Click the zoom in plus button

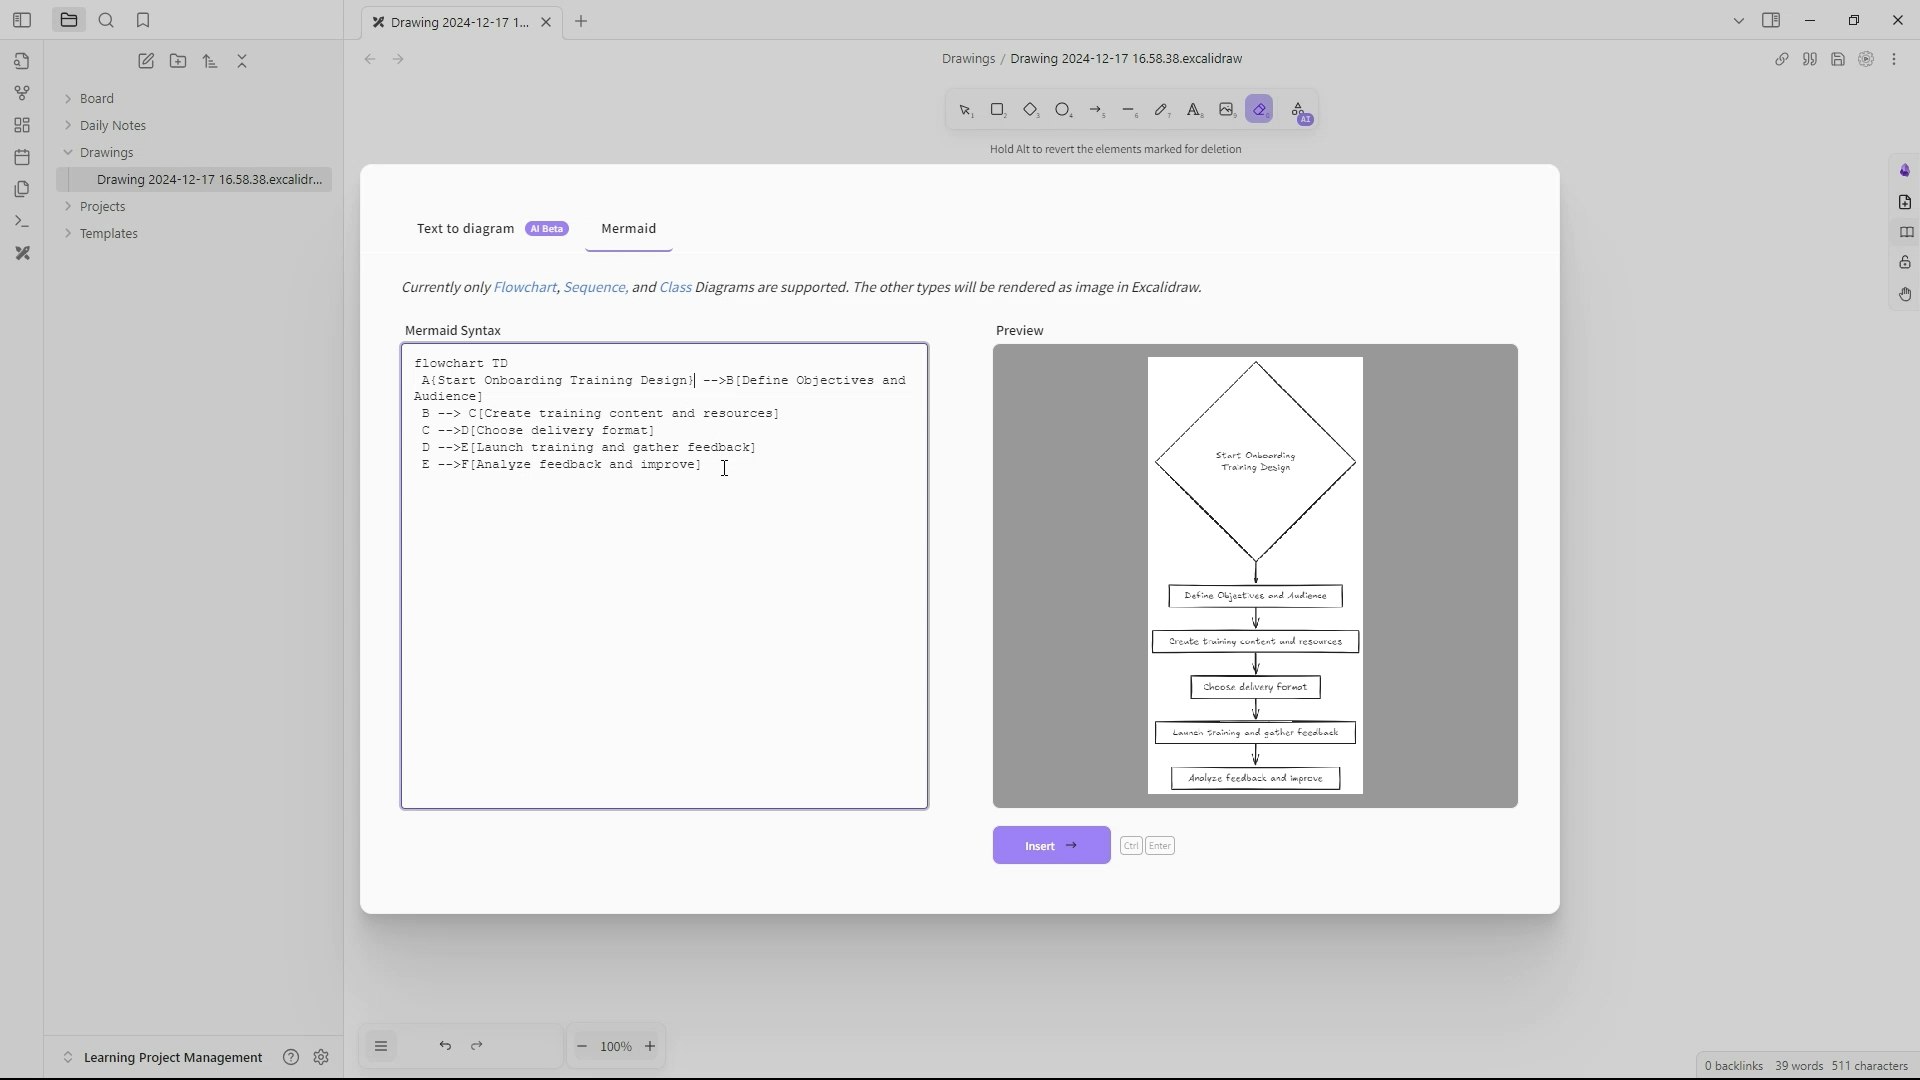click(x=650, y=1046)
